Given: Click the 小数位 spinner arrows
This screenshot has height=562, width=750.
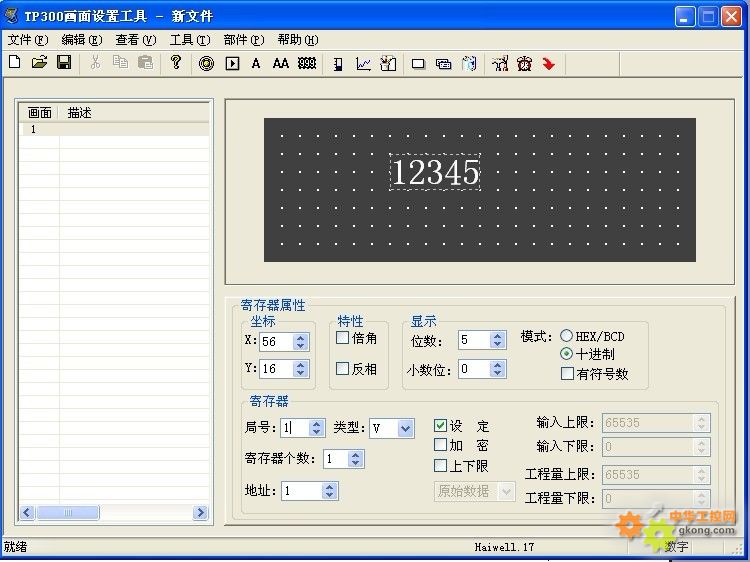Looking at the screenshot, I should pyautogui.click(x=497, y=369).
